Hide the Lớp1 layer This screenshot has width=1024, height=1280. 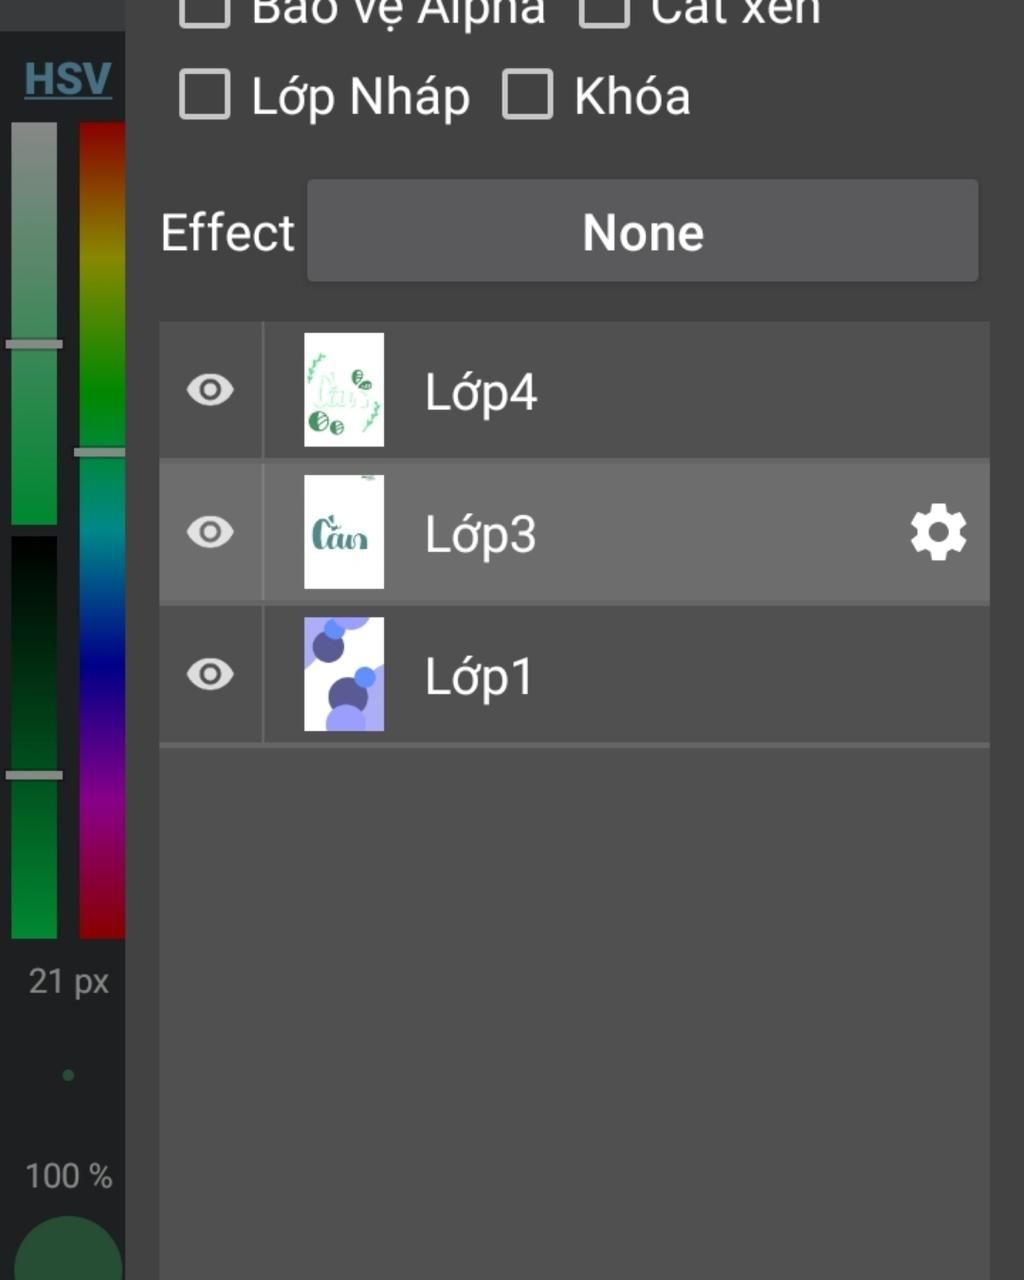point(210,674)
